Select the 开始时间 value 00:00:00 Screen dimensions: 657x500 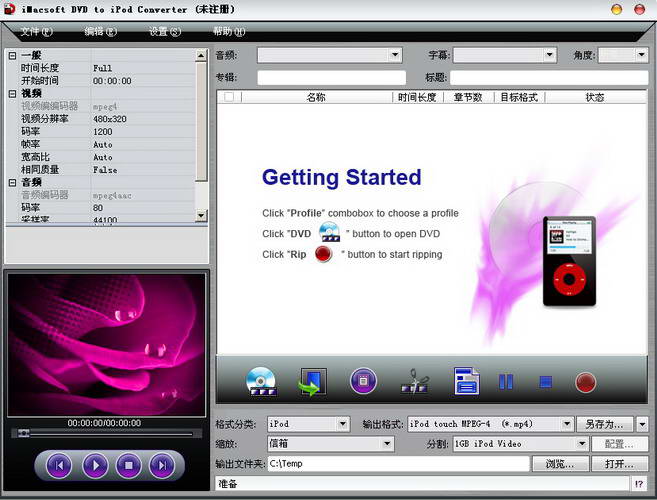[112, 81]
